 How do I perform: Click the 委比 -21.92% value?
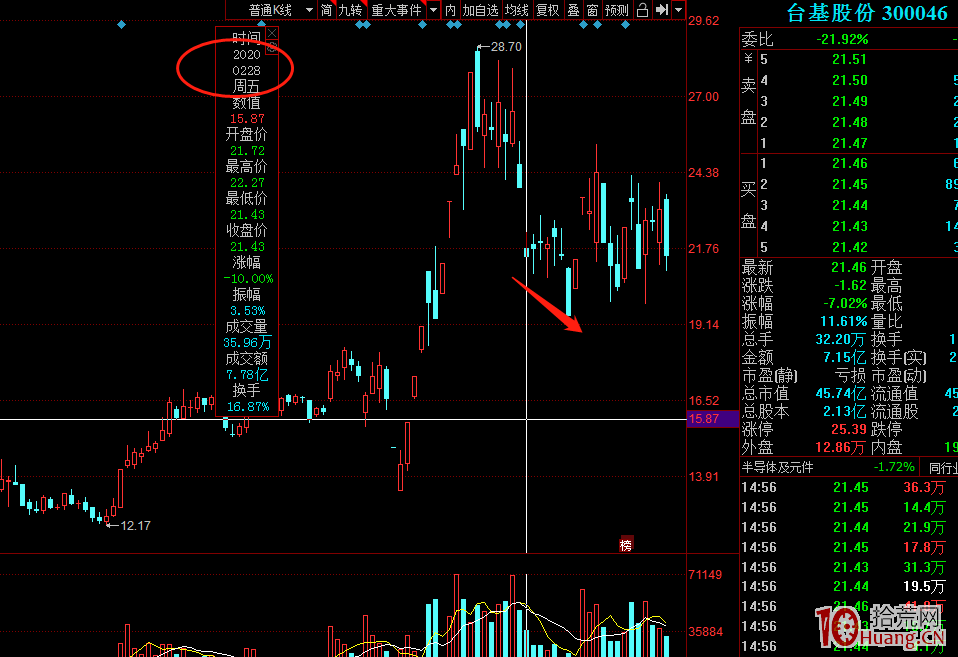tap(842, 39)
